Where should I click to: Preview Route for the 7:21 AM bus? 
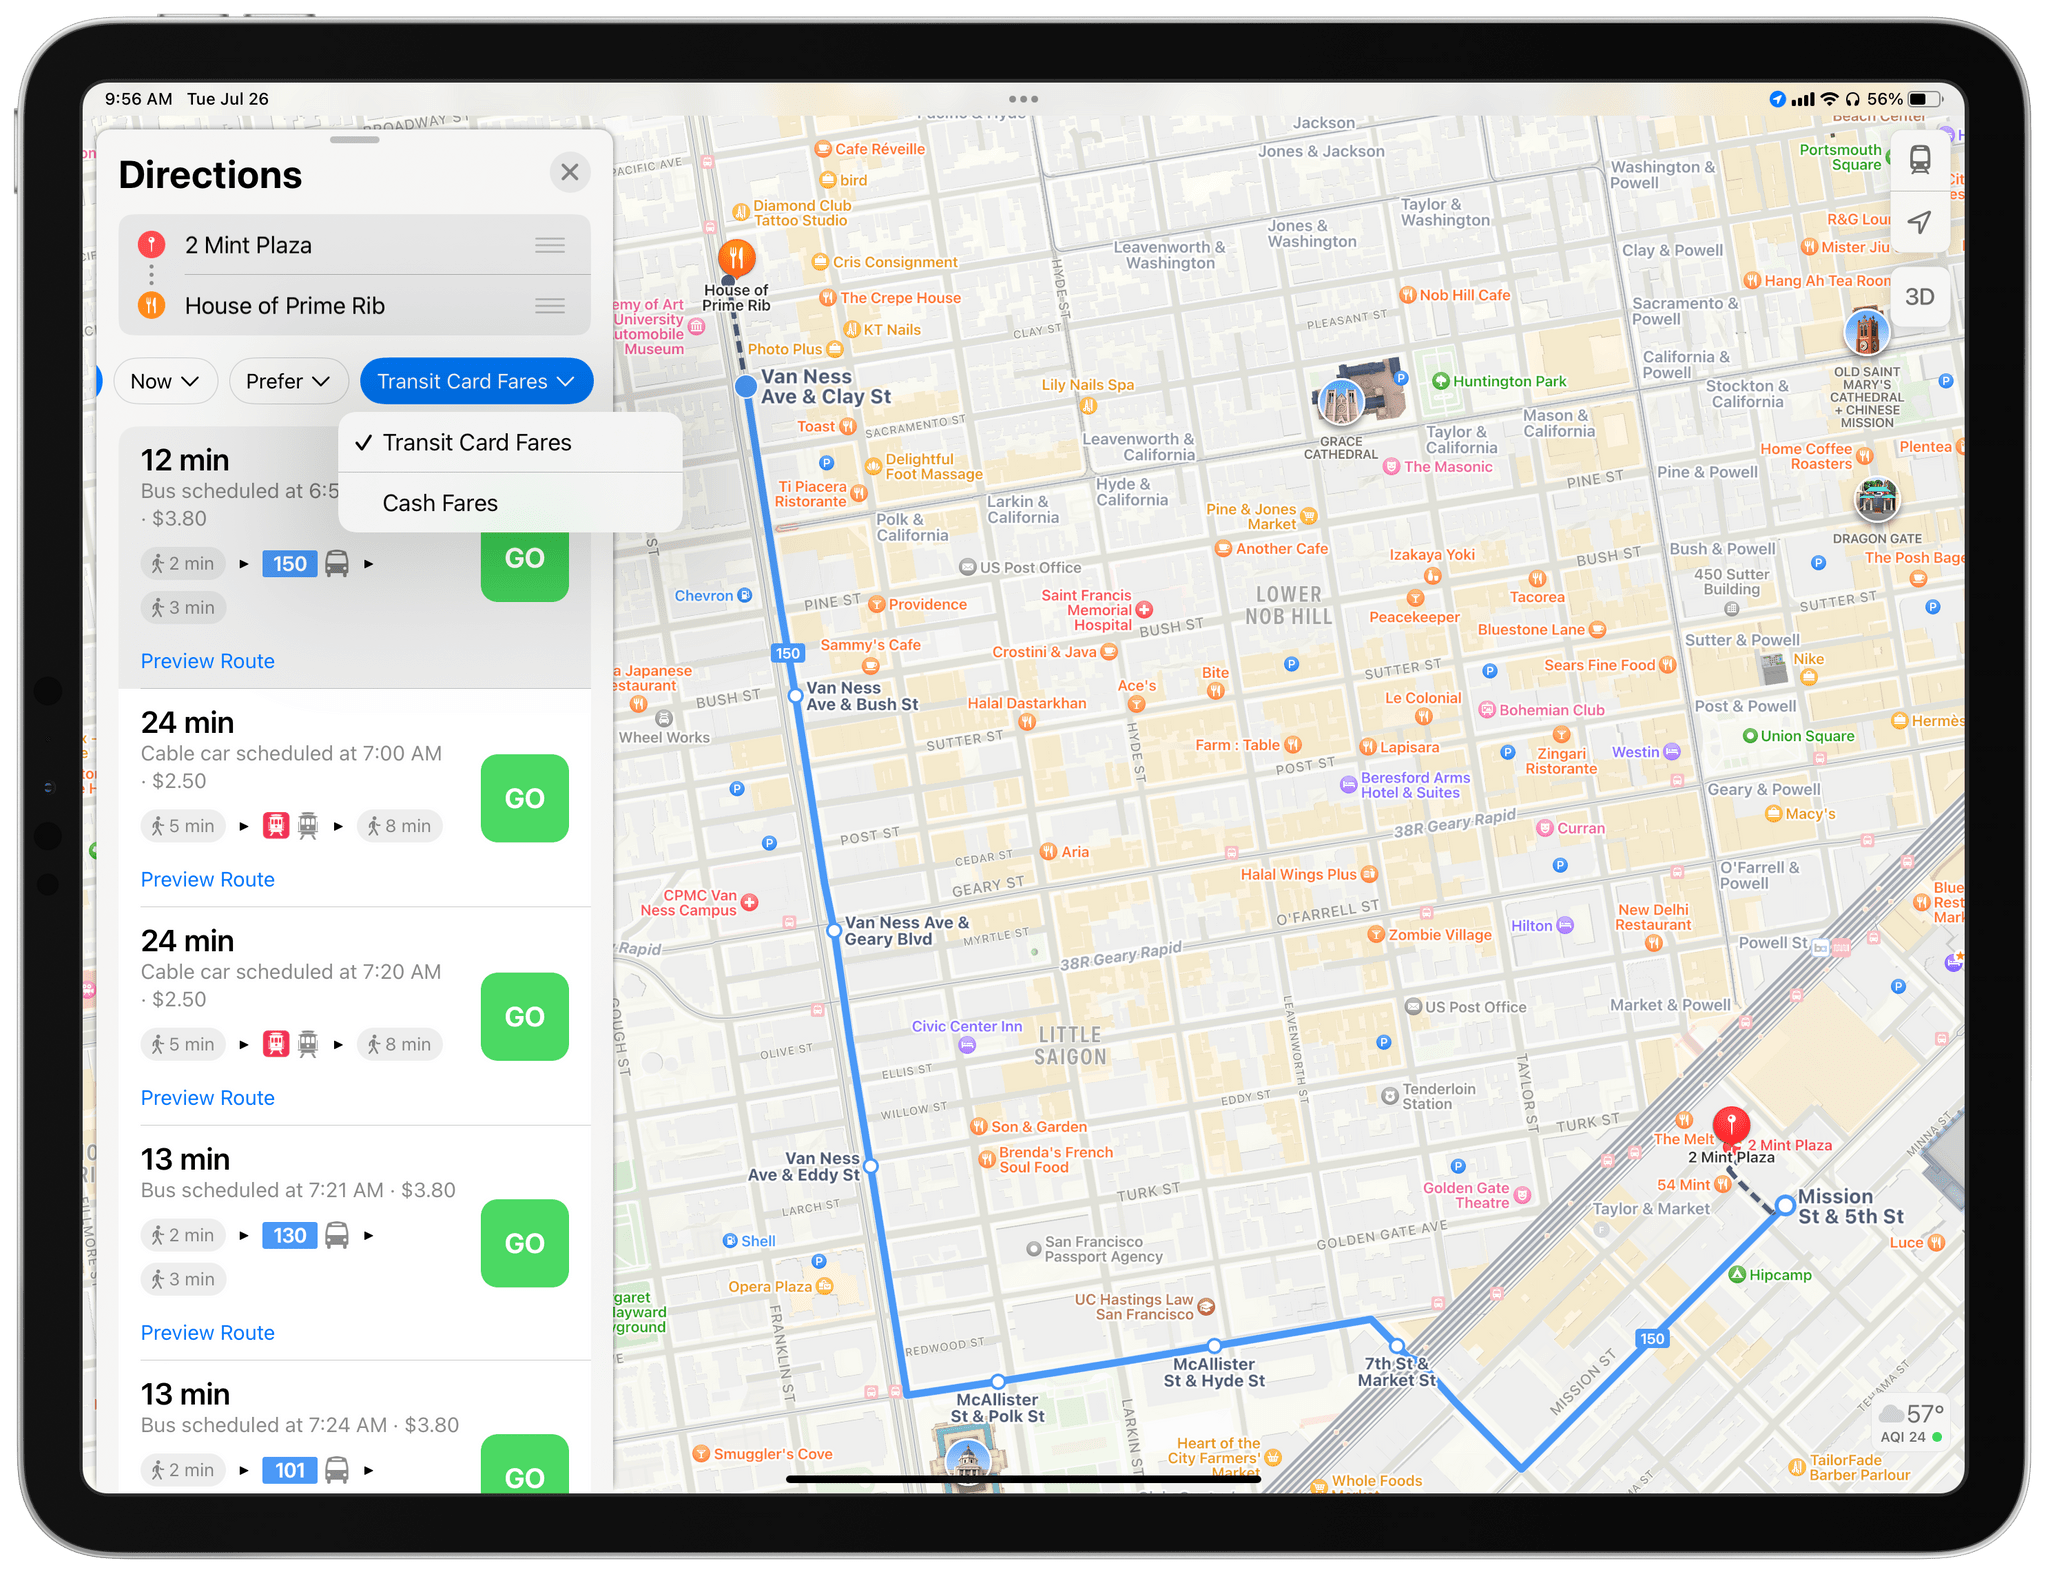coord(207,1333)
